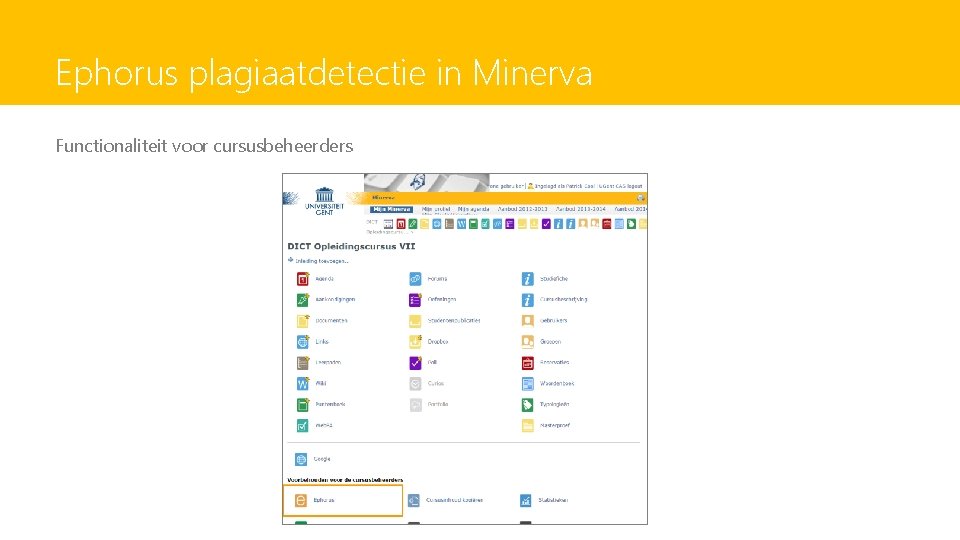
Task: Open the orange Ephorus icon
Action: (301, 501)
